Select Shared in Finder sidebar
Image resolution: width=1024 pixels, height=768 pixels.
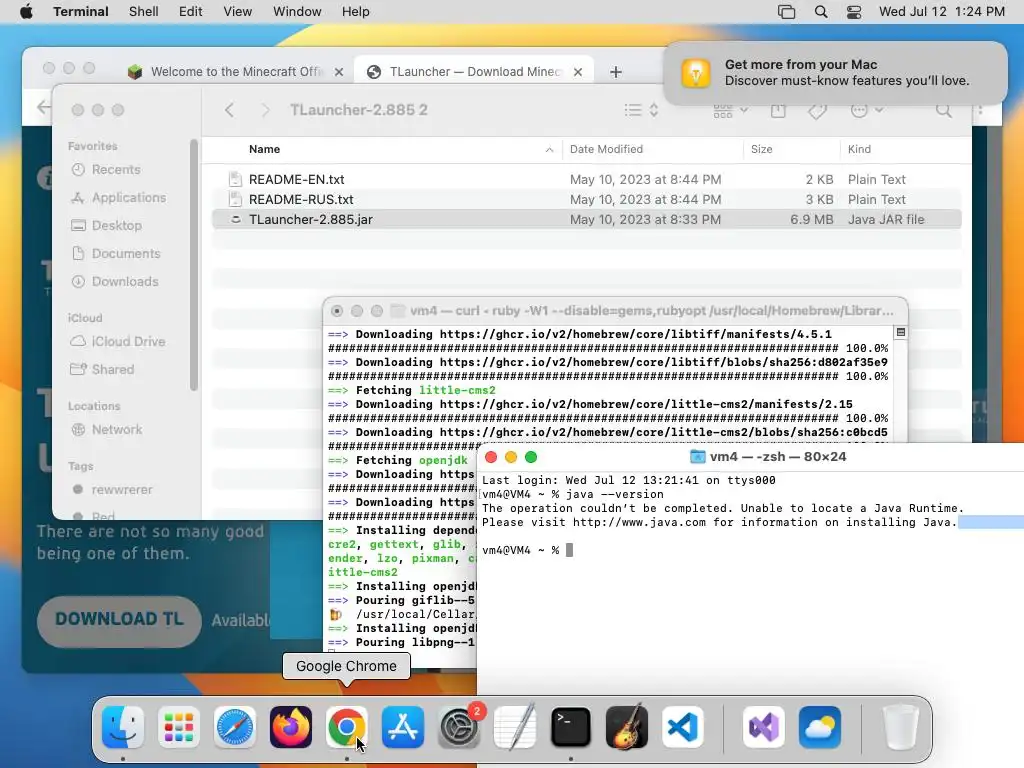(x=112, y=370)
